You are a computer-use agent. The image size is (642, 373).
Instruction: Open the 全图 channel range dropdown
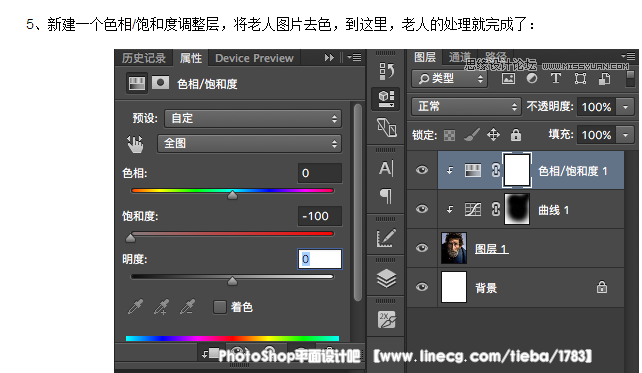(249, 143)
